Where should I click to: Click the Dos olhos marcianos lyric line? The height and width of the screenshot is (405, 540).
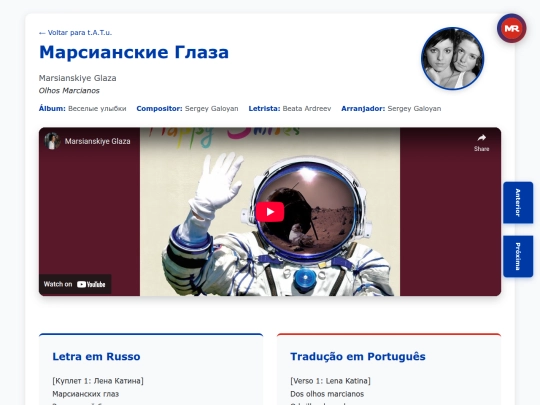tap(327, 394)
